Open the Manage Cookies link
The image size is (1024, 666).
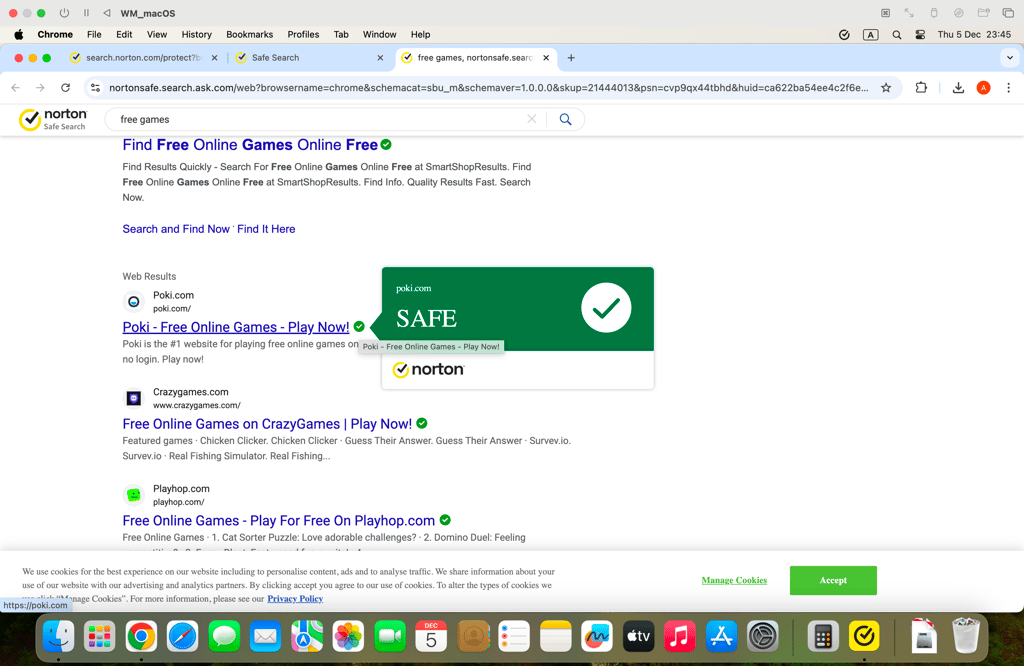click(734, 580)
